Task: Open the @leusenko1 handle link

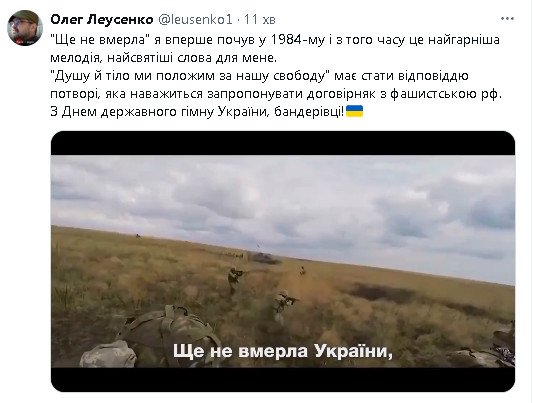Action: pyautogui.click(x=195, y=20)
